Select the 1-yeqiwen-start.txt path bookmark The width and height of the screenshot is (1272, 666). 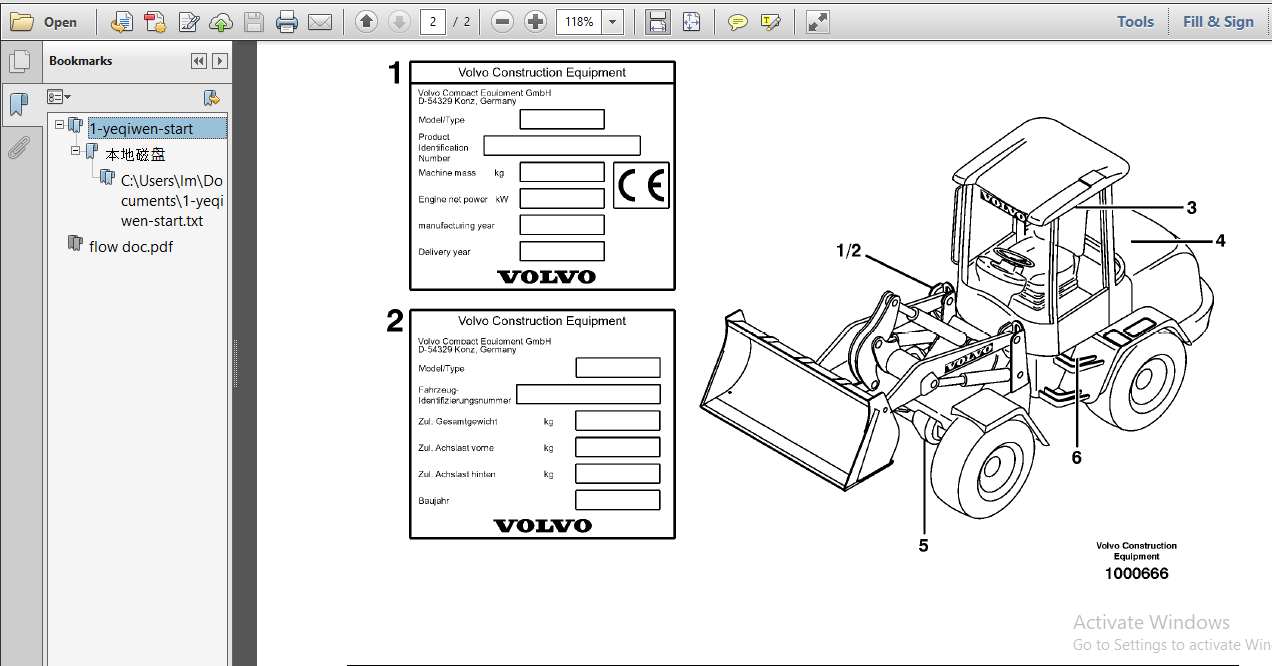(x=172, y=201)
